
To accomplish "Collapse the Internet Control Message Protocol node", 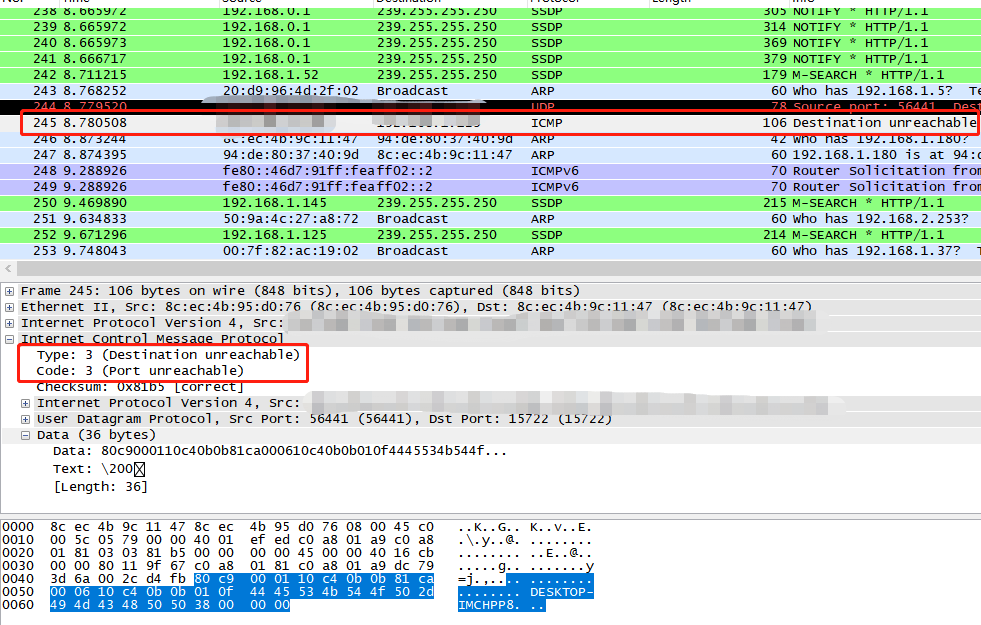I will click(9, 339).
